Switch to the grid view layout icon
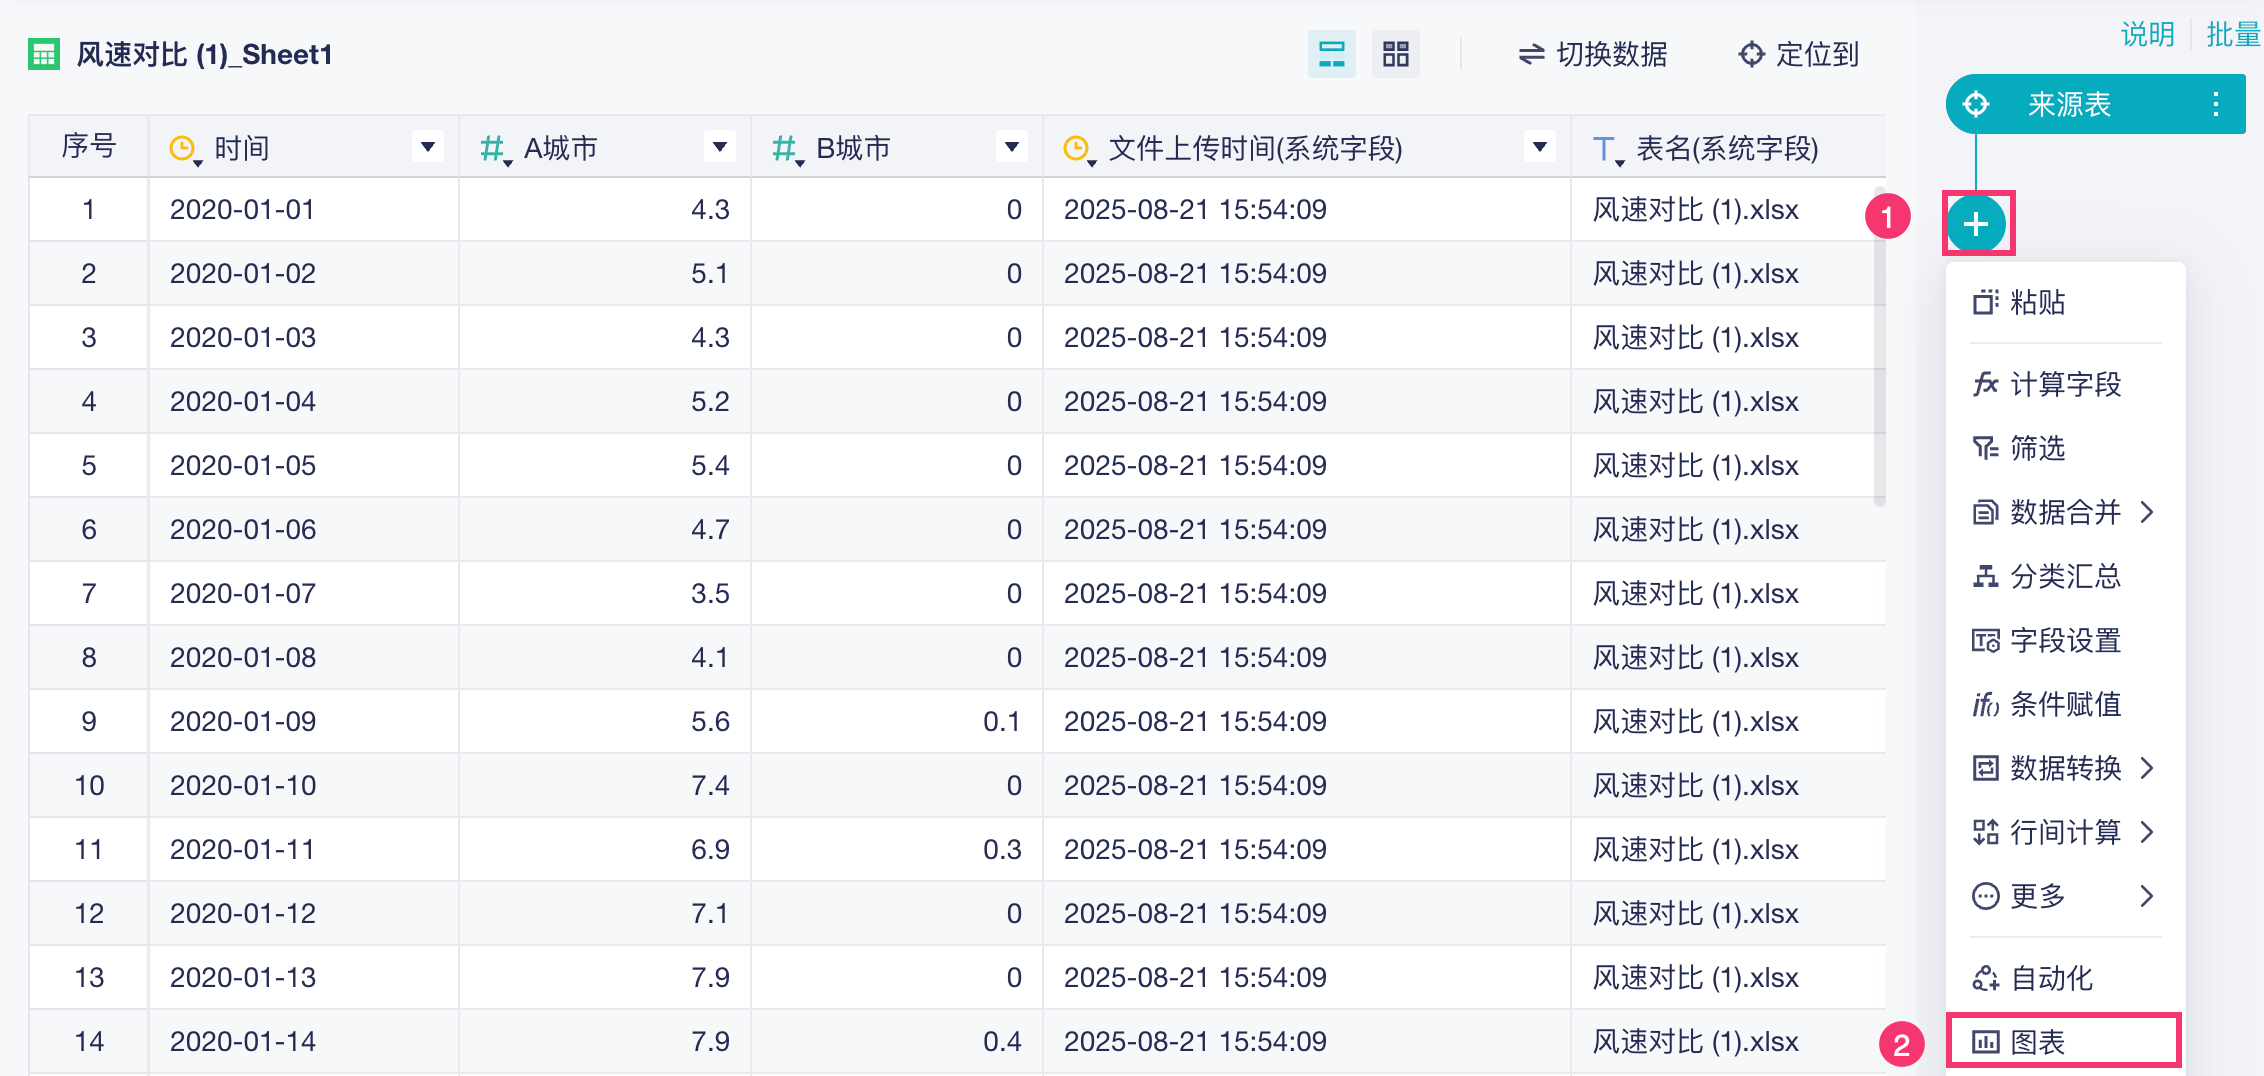Screen dimensions: 2264x1076 pos(1395,54)
